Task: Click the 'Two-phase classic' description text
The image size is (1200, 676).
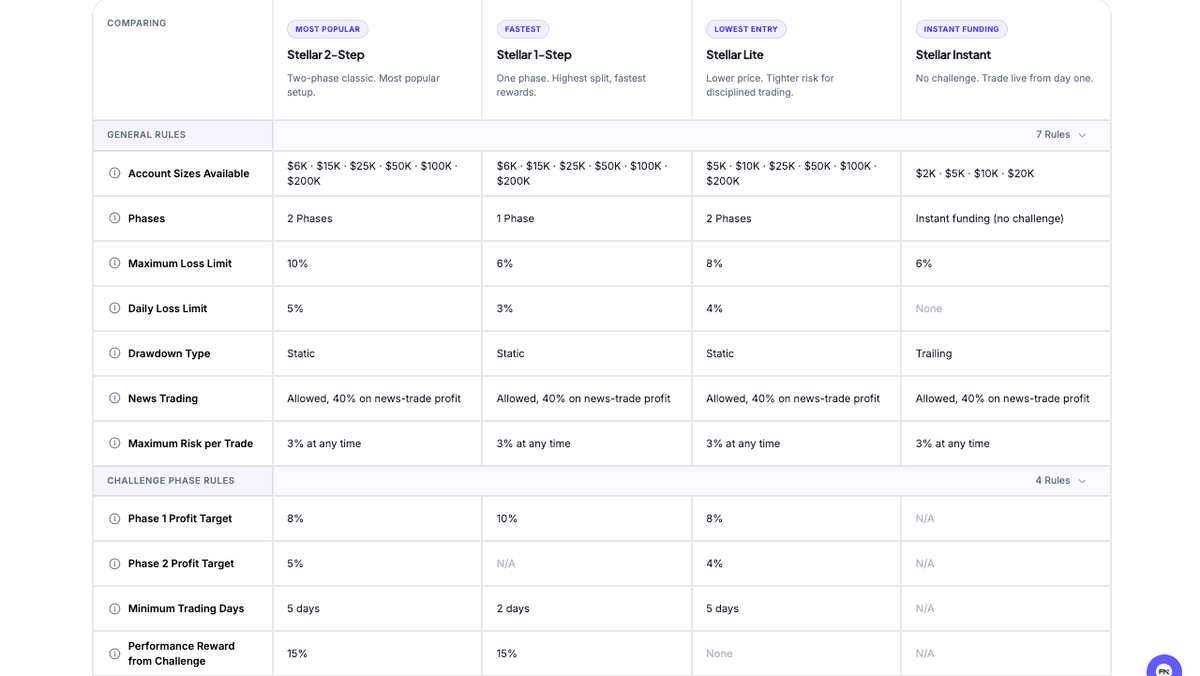Action: 364,85
